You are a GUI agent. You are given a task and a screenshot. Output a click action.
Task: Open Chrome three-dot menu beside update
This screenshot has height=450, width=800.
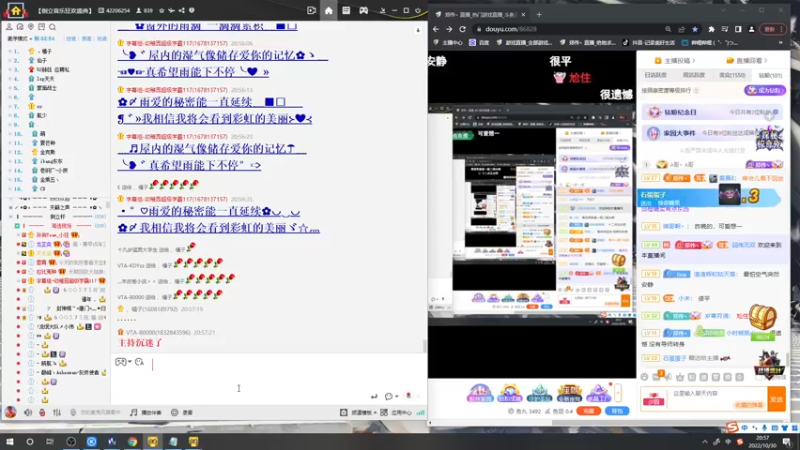tap(782, 29)
